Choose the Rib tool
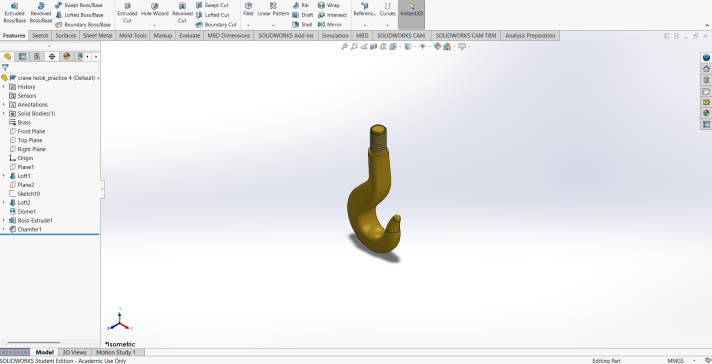This screenshot has width=712, height=364. (301, 5)
